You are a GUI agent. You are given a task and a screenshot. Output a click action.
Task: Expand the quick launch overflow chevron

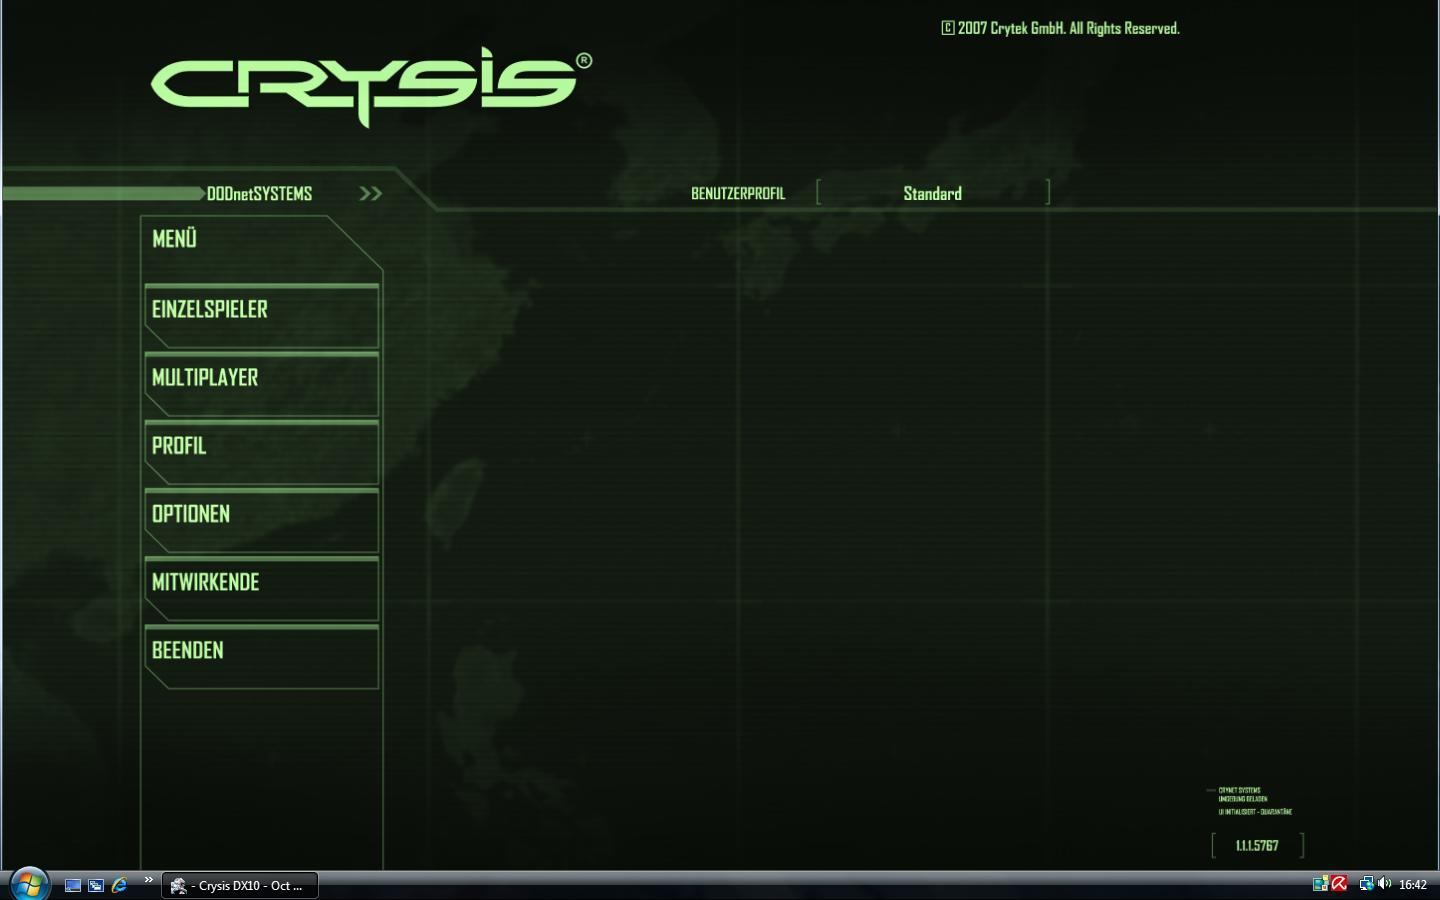click(148, 880)
